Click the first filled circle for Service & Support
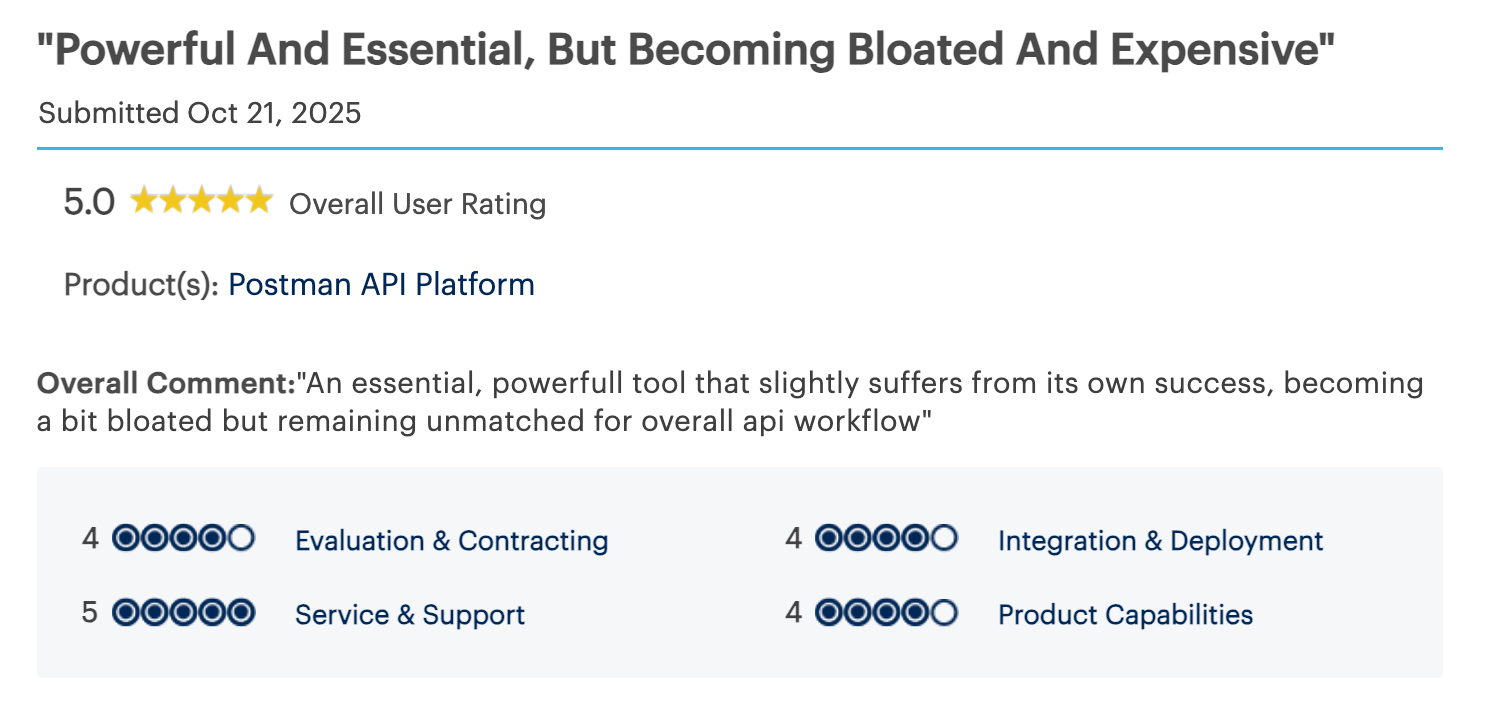Image resolution: width=1506 pixels, height=704 pixels. [125, 612]
